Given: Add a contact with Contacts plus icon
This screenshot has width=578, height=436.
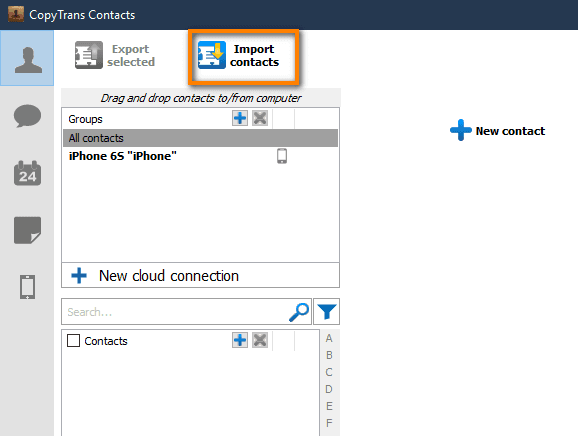Looking at the screenshot, I should click(x=240, y=340).
